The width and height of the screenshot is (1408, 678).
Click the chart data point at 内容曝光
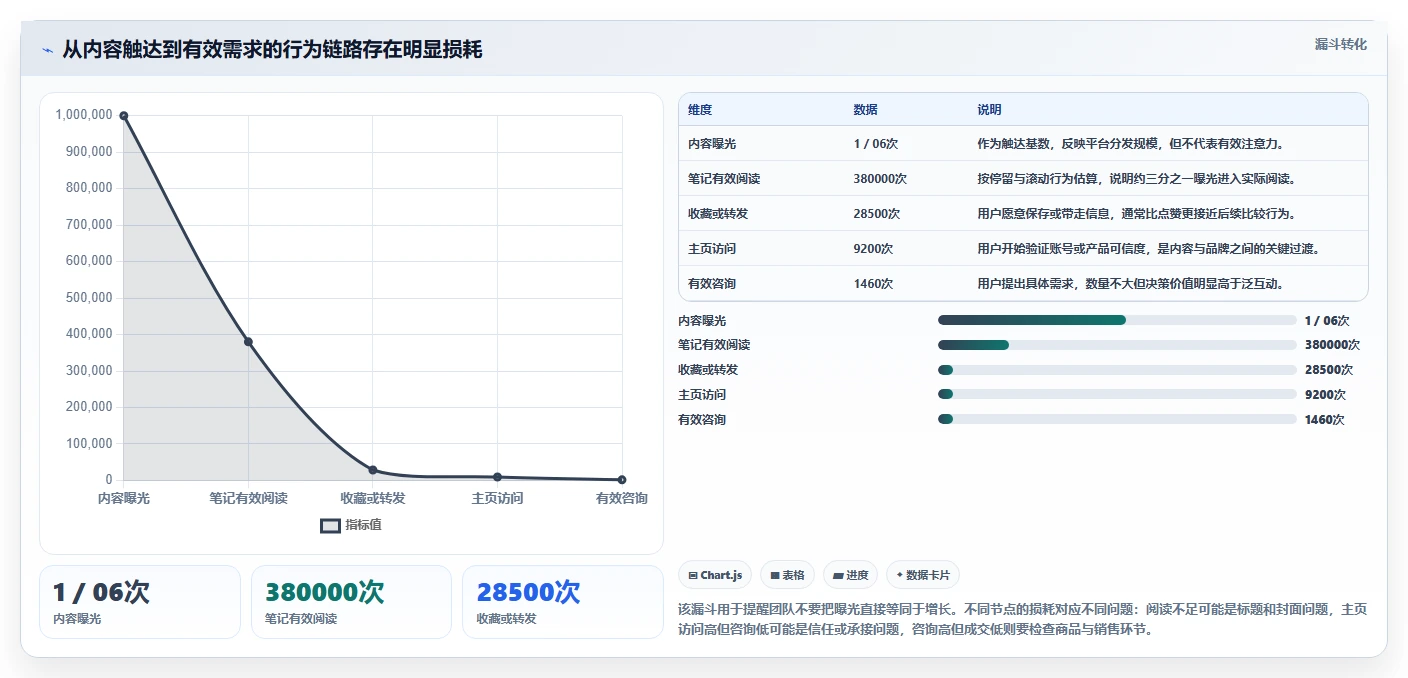click(124, 116)
